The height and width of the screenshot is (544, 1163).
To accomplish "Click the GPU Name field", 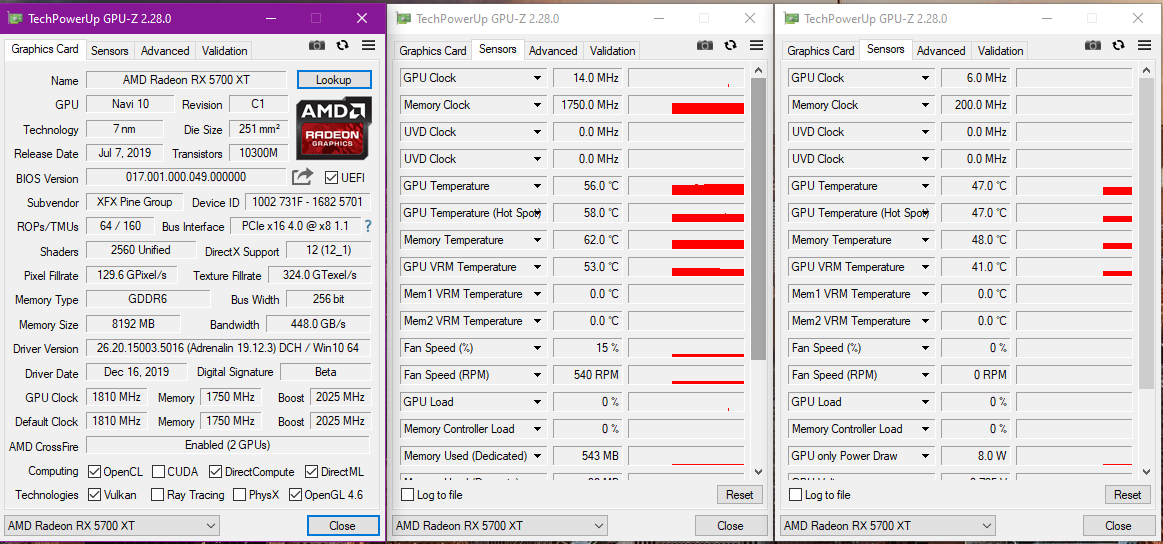I will pos(186,79).
